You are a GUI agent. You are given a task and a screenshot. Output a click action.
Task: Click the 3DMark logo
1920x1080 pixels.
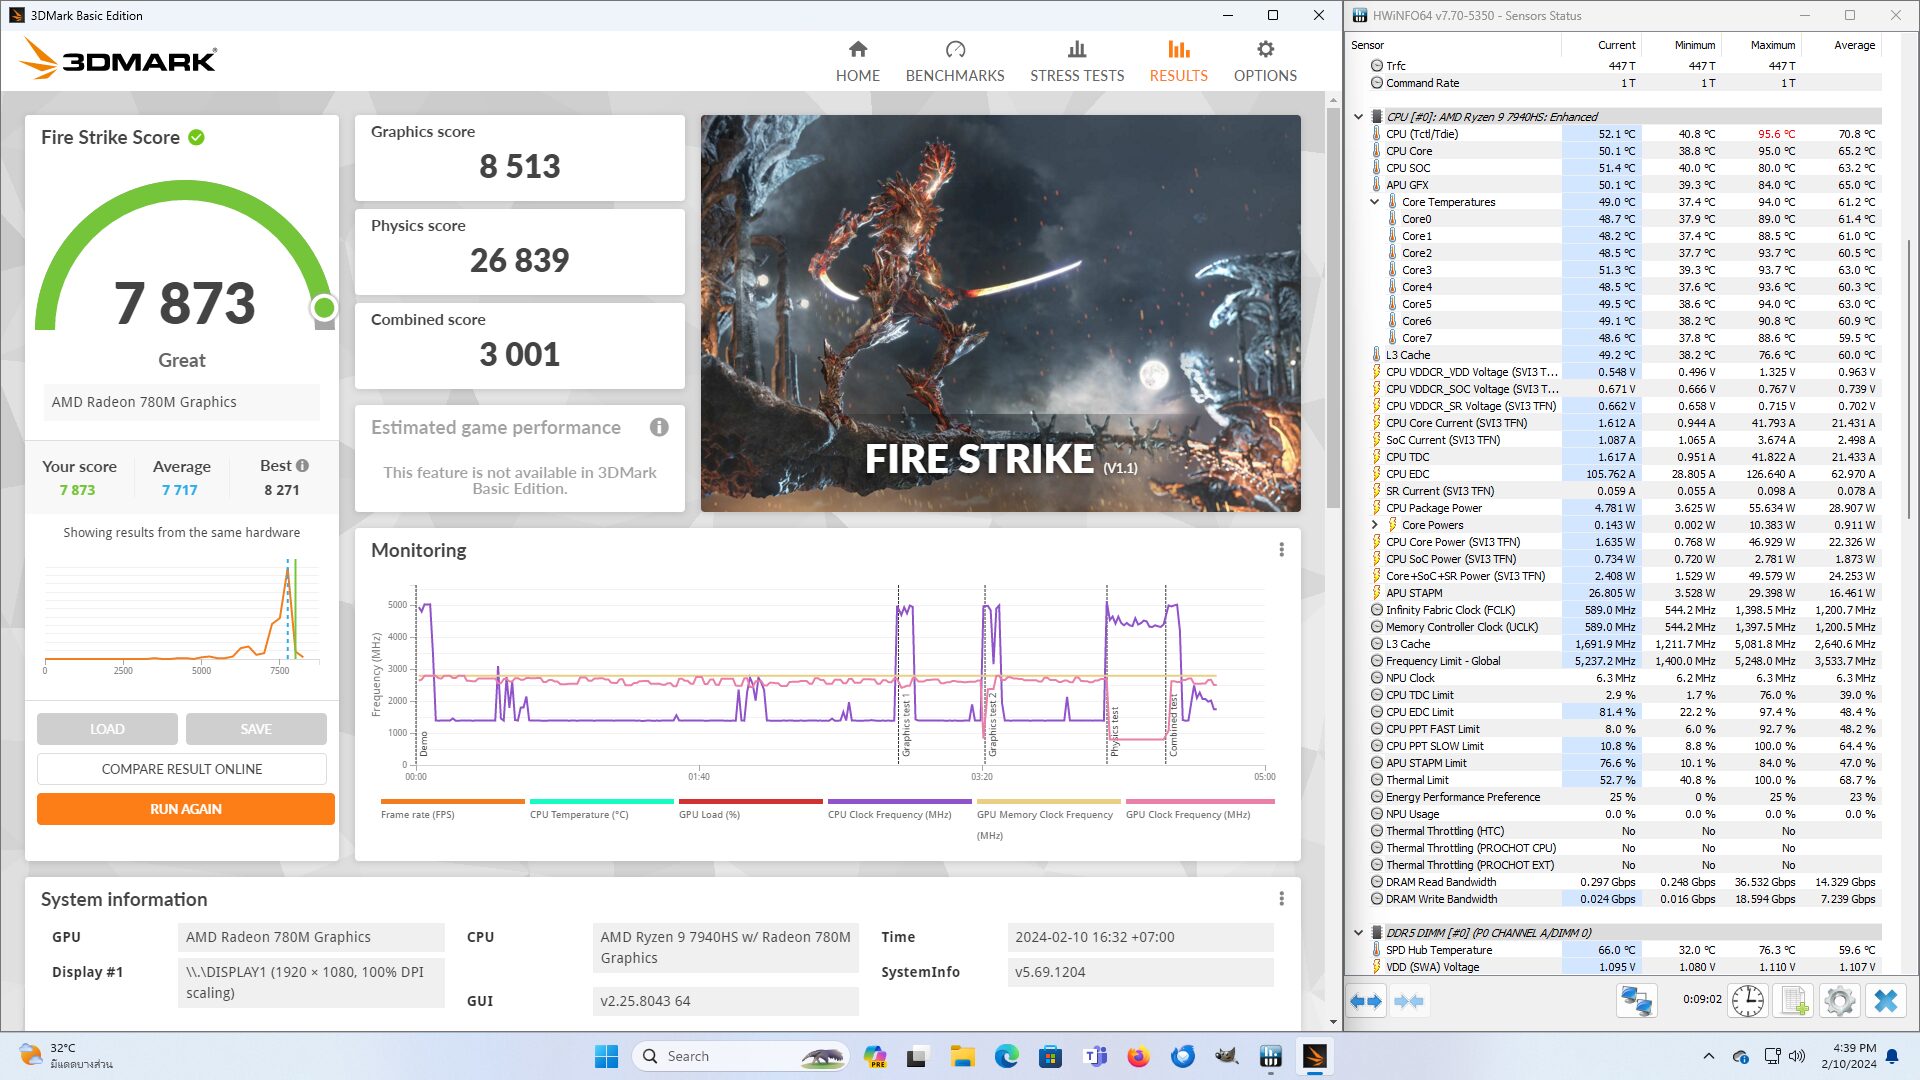[x=118, y=60]
